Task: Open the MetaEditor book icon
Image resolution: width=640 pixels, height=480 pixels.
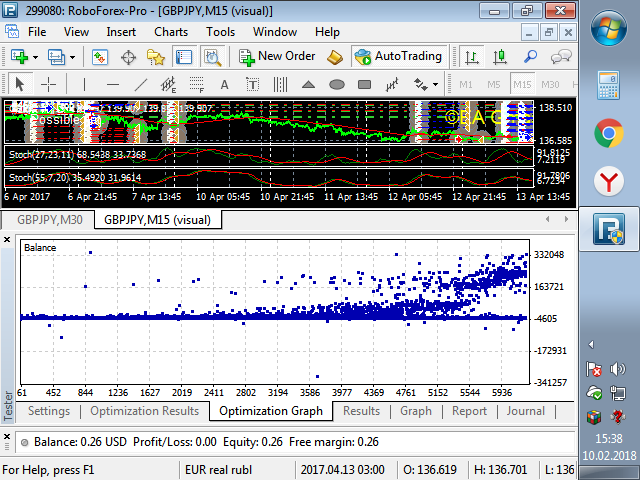Action: (x=335, y=57)
